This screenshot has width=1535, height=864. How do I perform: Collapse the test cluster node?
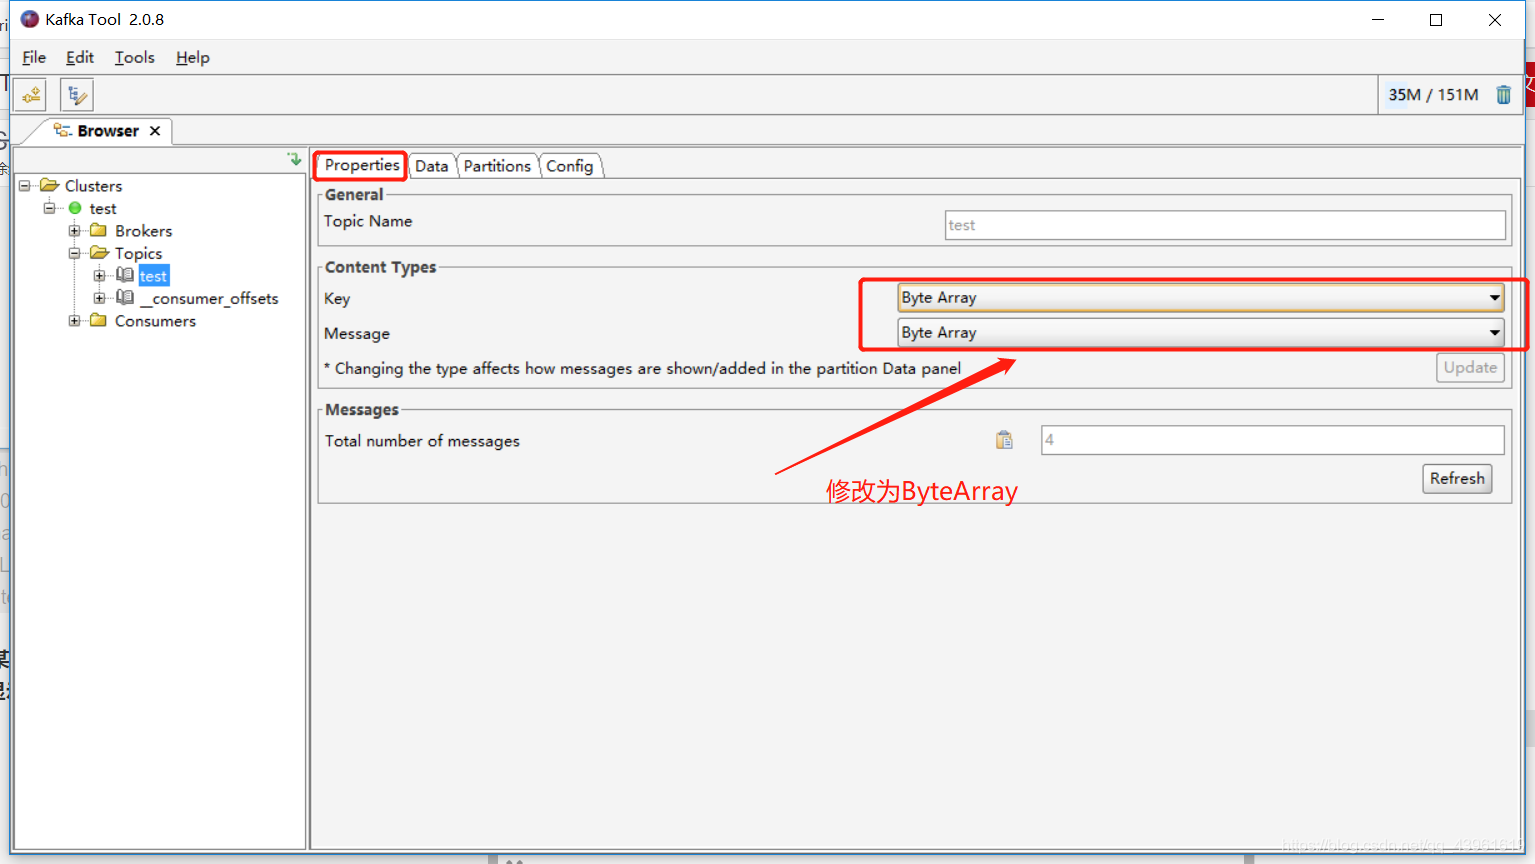(49, 208)
